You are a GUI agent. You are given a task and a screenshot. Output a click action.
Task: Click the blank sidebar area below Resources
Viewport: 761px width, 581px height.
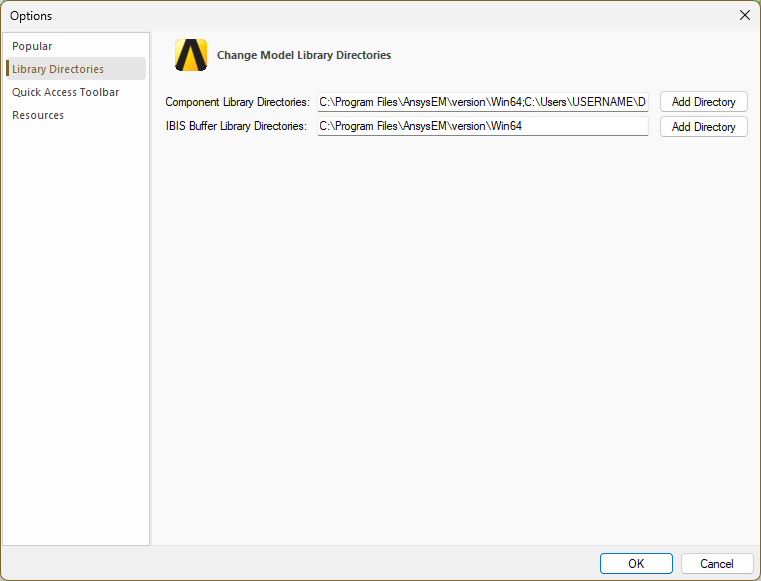click(75, 330)
